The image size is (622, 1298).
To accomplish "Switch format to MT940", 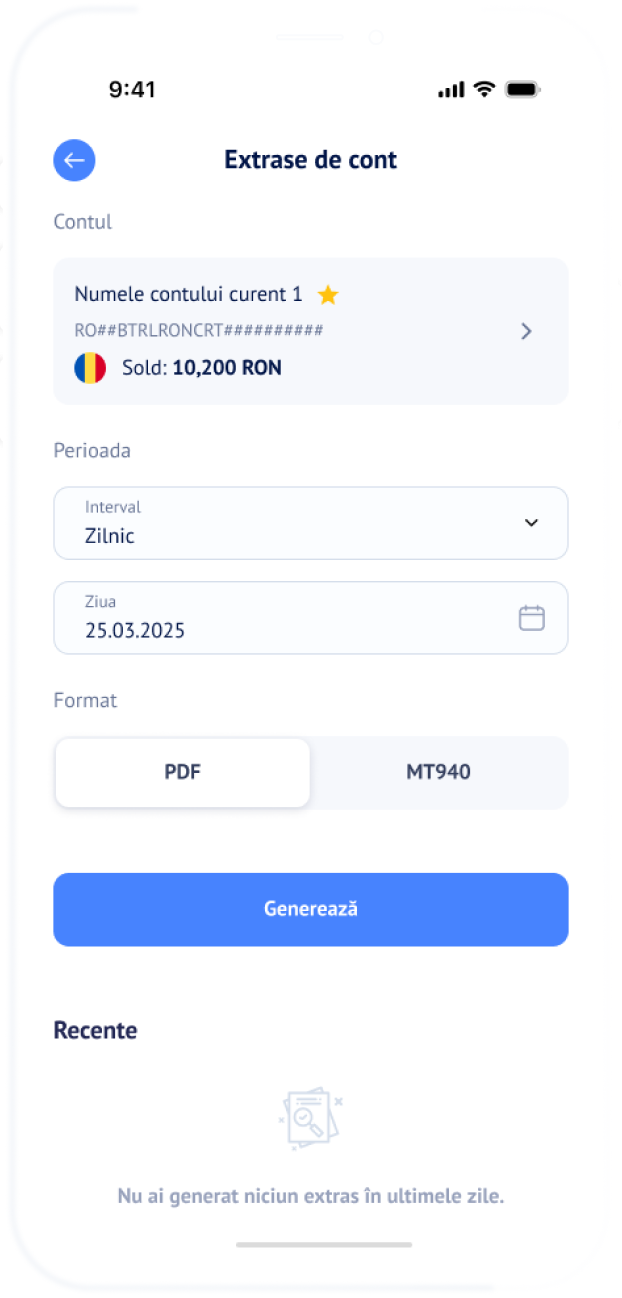I will (x=438, y=772).
